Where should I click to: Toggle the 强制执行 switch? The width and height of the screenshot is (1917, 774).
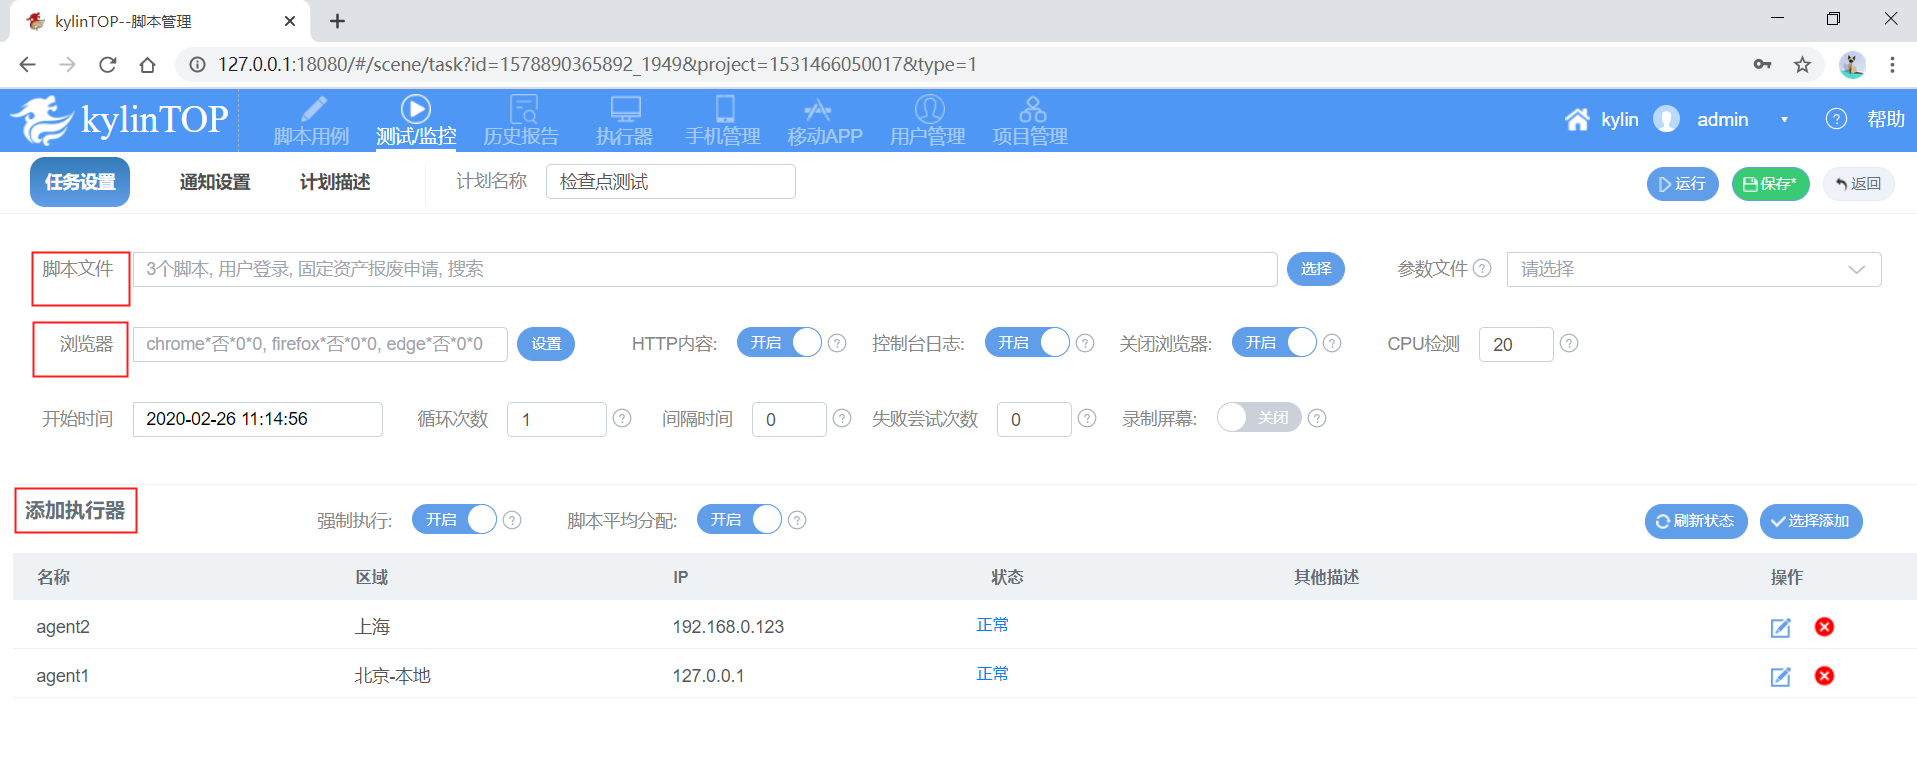454,520
